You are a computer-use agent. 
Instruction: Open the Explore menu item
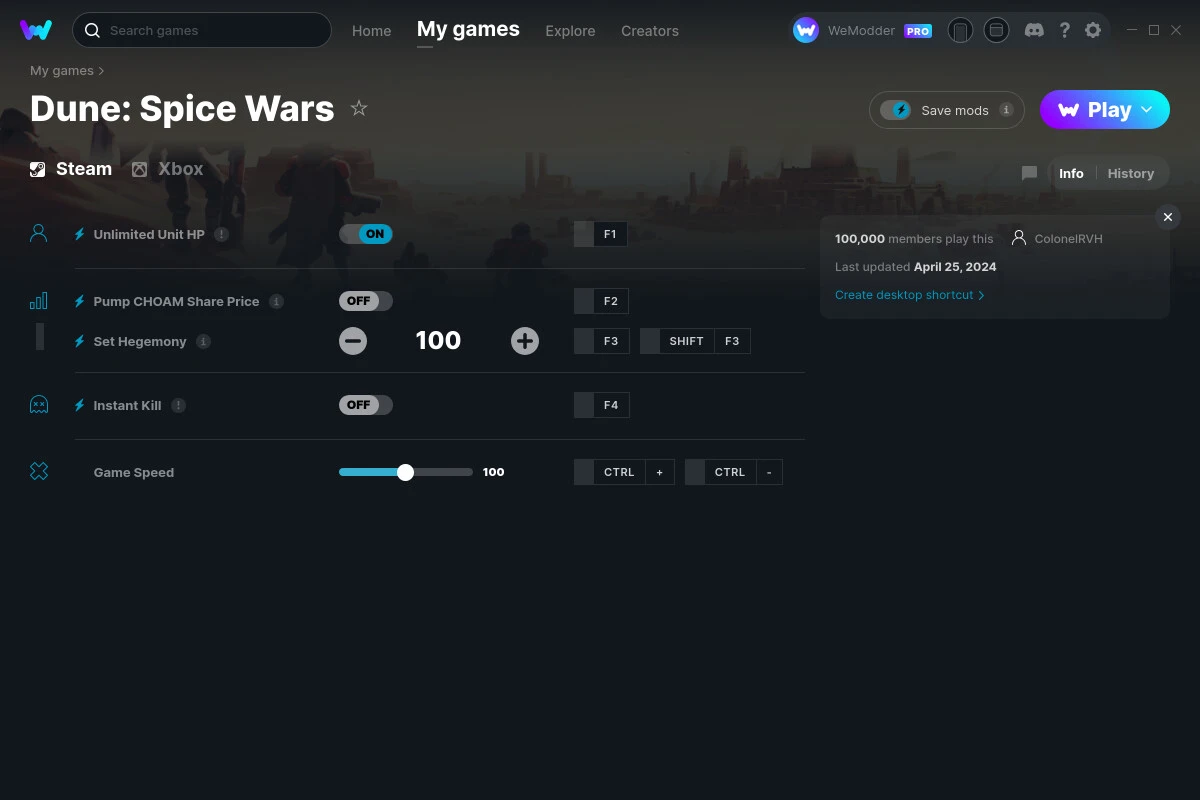570,31
